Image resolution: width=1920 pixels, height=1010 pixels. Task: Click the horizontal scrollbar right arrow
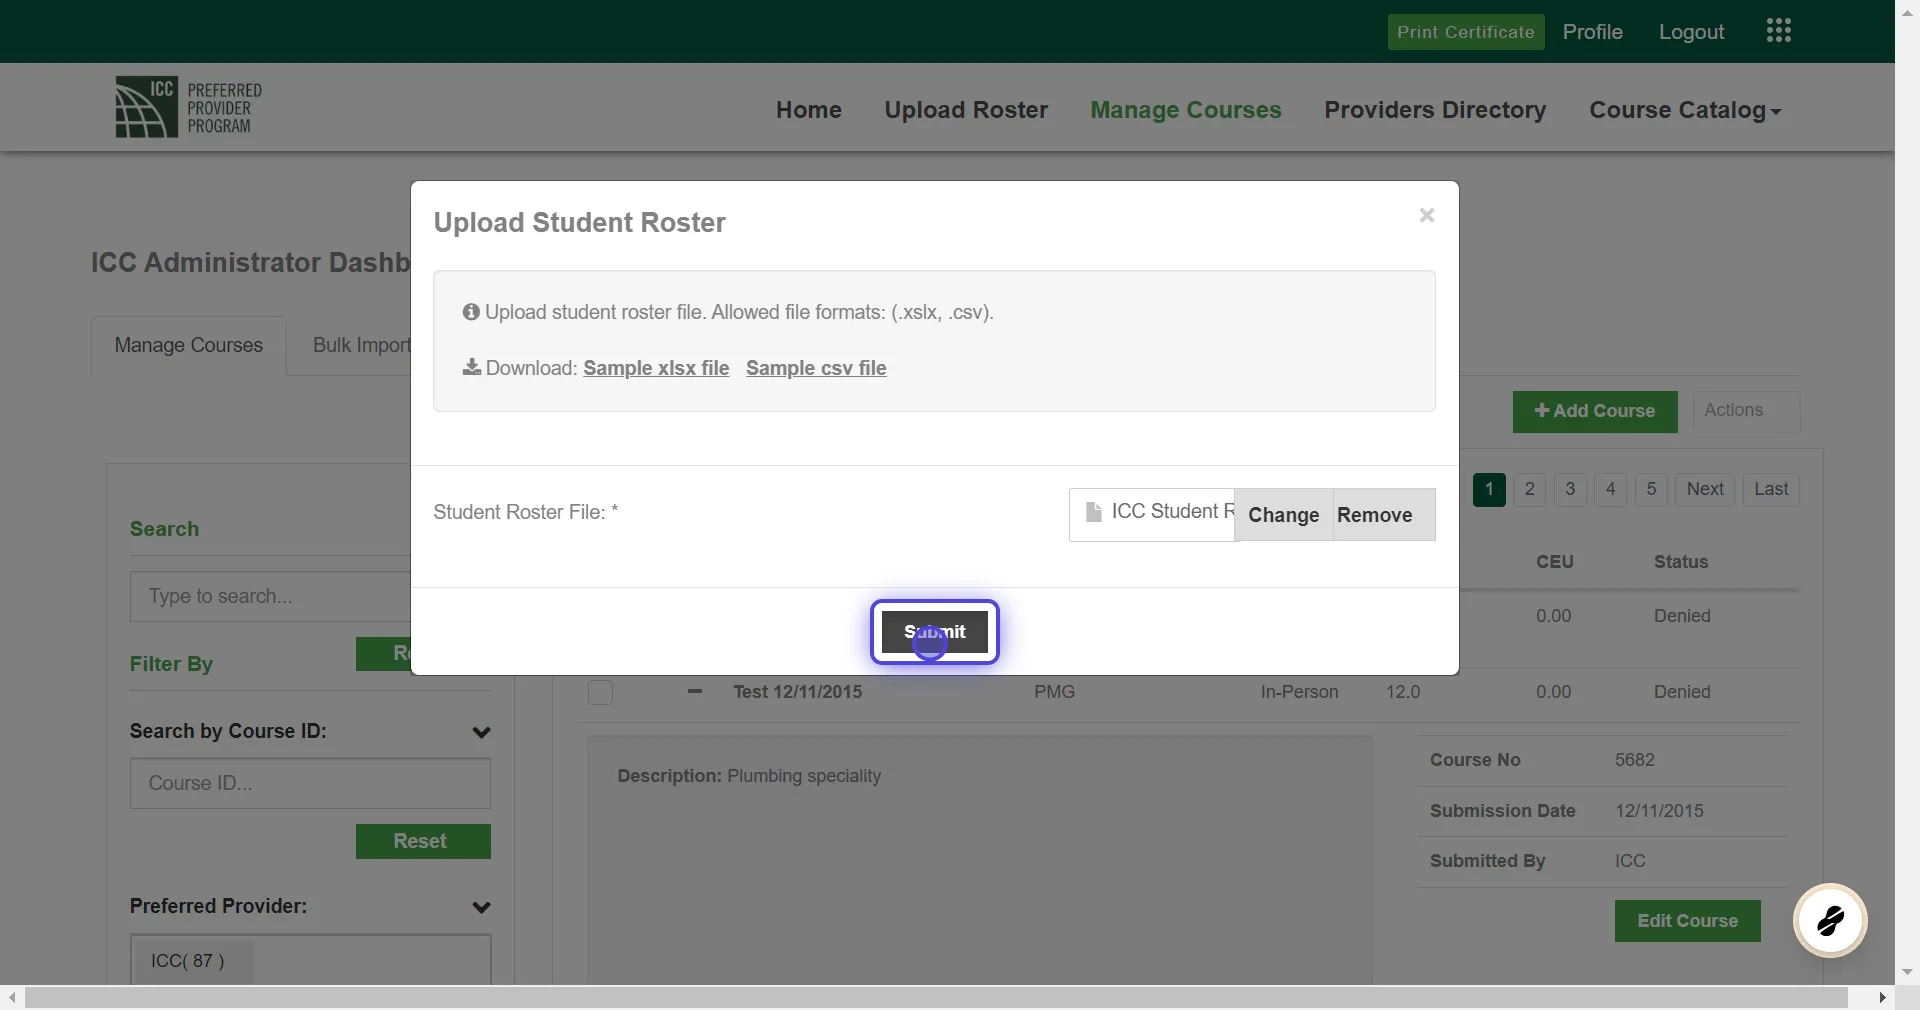coord(1883,997)
